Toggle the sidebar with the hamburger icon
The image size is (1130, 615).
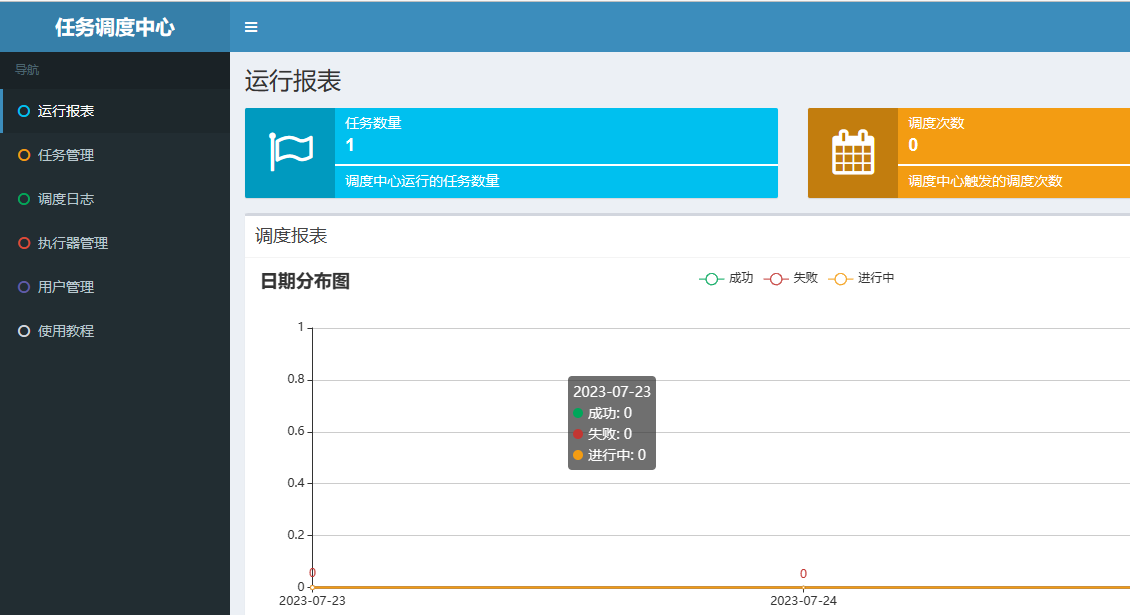(x=251, y=27)
